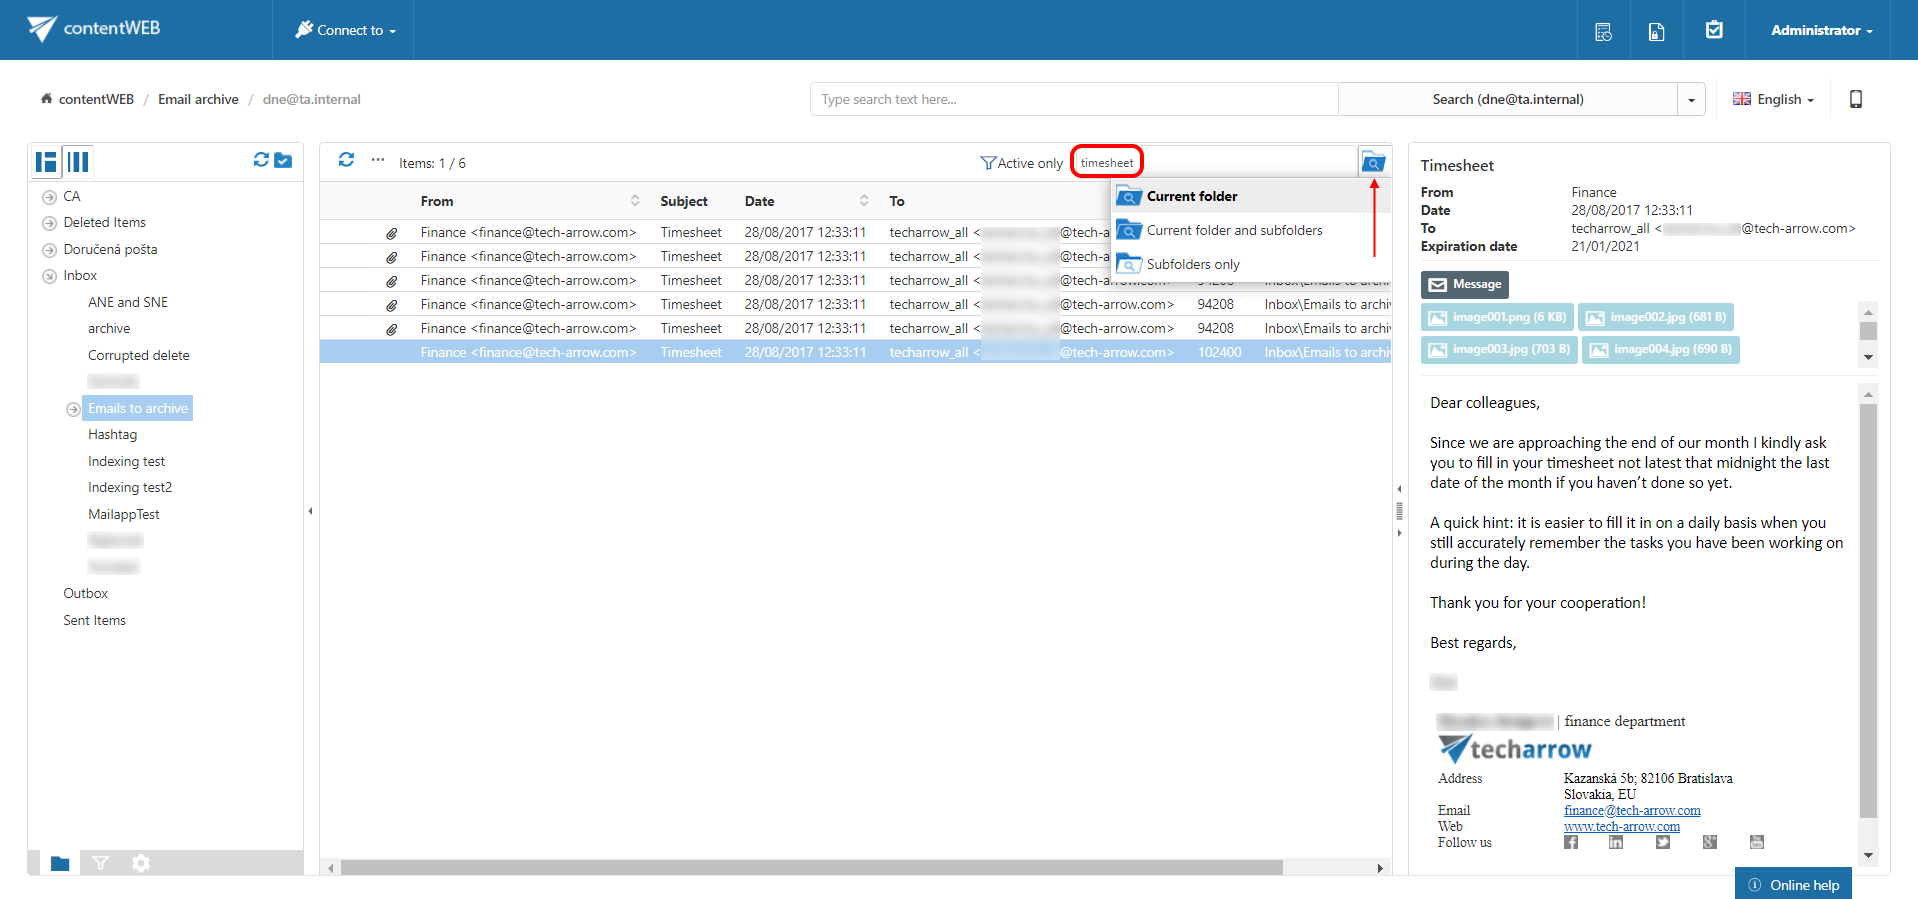Select Indexing test folder
The image size is (1918, 899).
[x=126, y=461]
